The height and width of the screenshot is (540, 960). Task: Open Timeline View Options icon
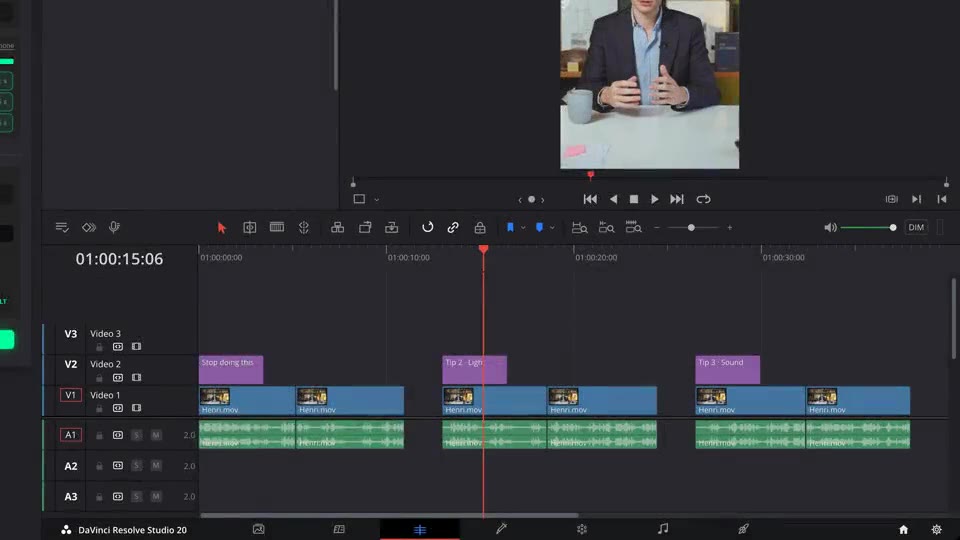coord(62,228)
